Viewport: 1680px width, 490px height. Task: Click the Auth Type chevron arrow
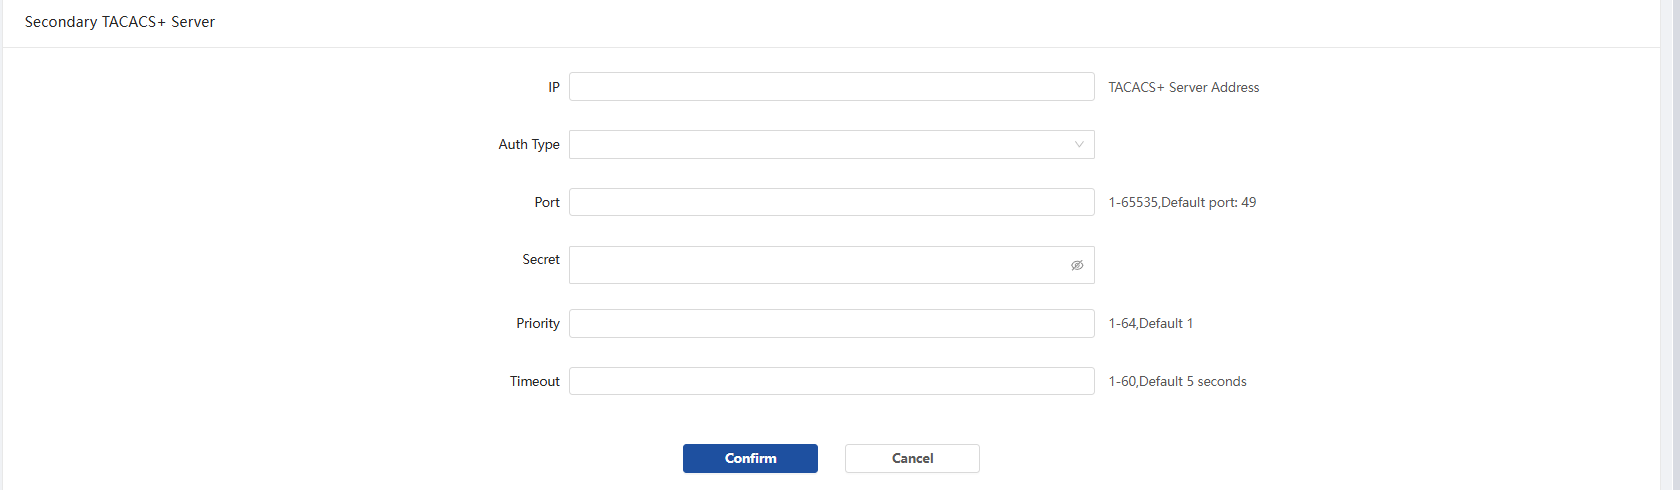1079,145
